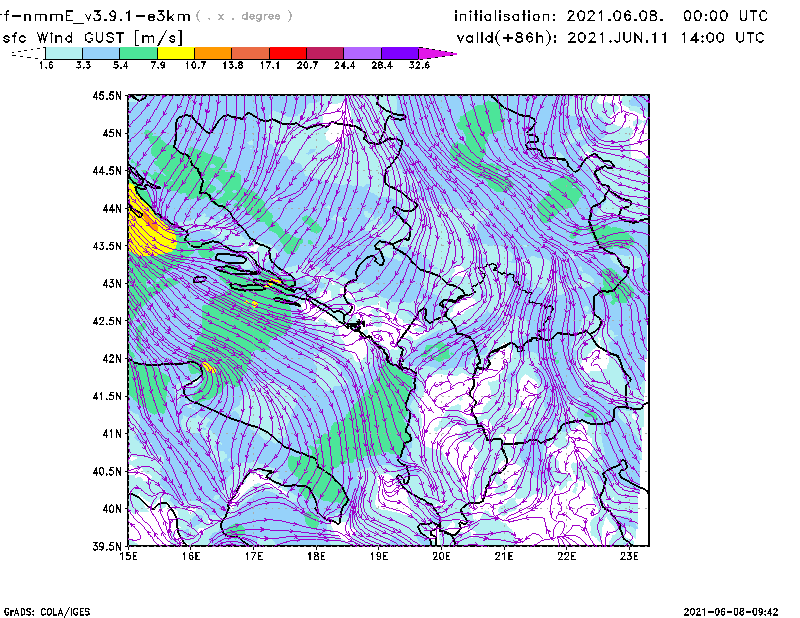The height and width of the screenshot is (618, 800).
Task: Click the timestamp 2021-06-08-09:42
Action: click(731, 612)
